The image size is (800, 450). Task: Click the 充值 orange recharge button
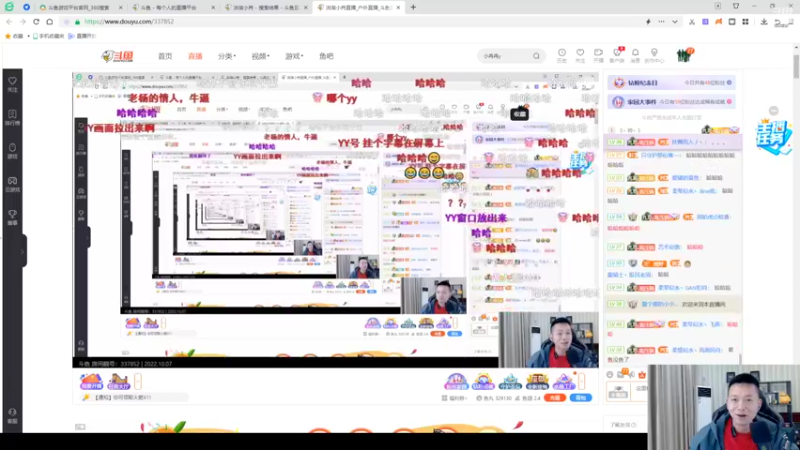[x=555, y=397]
